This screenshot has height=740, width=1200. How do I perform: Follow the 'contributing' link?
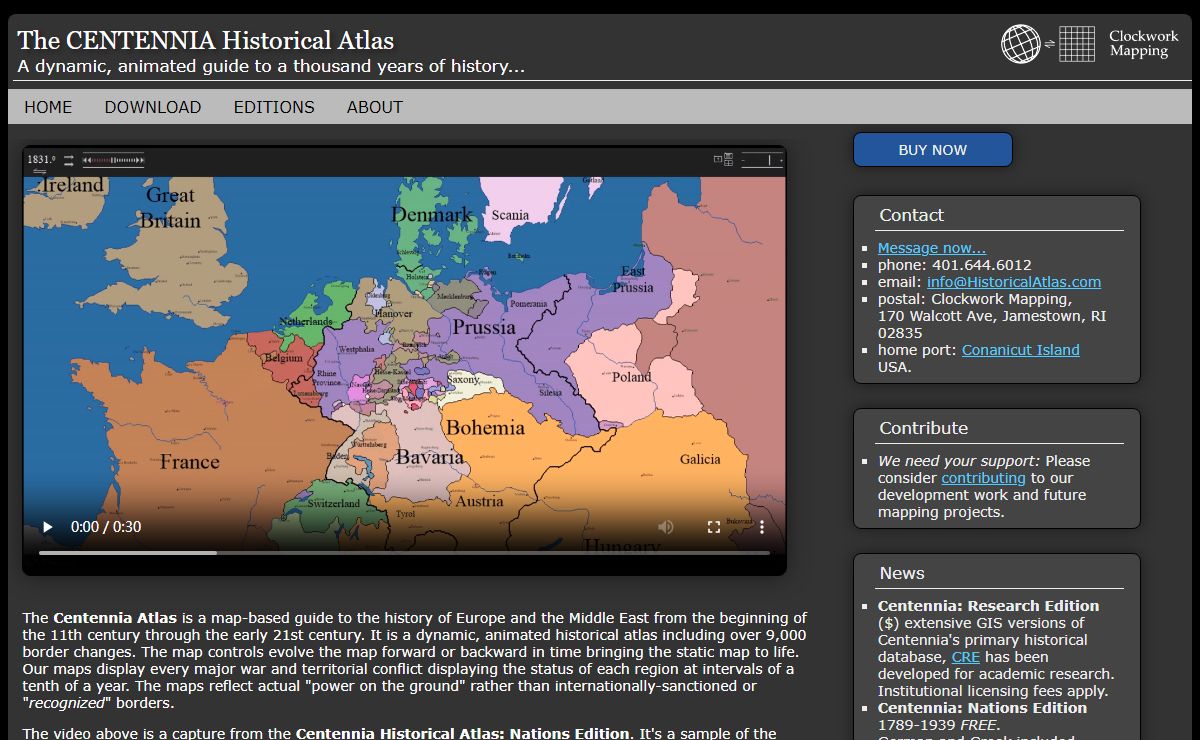click(983, 478)
